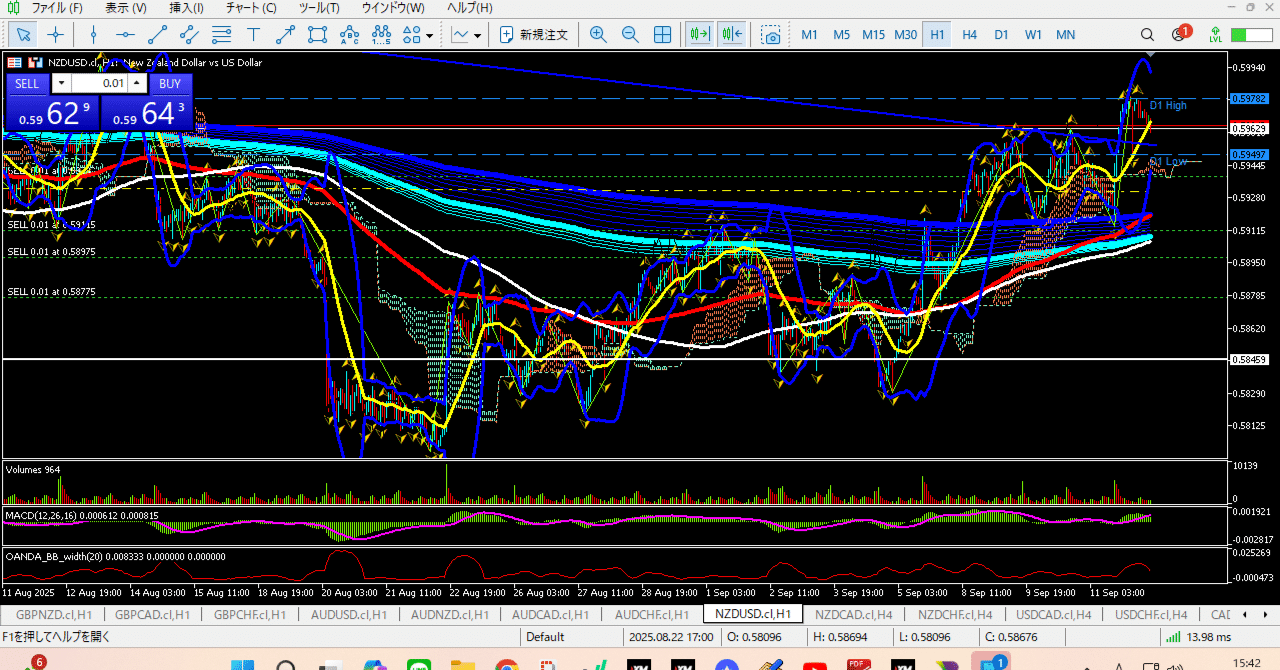Click the SELL one-click trading button

(27, 83)
